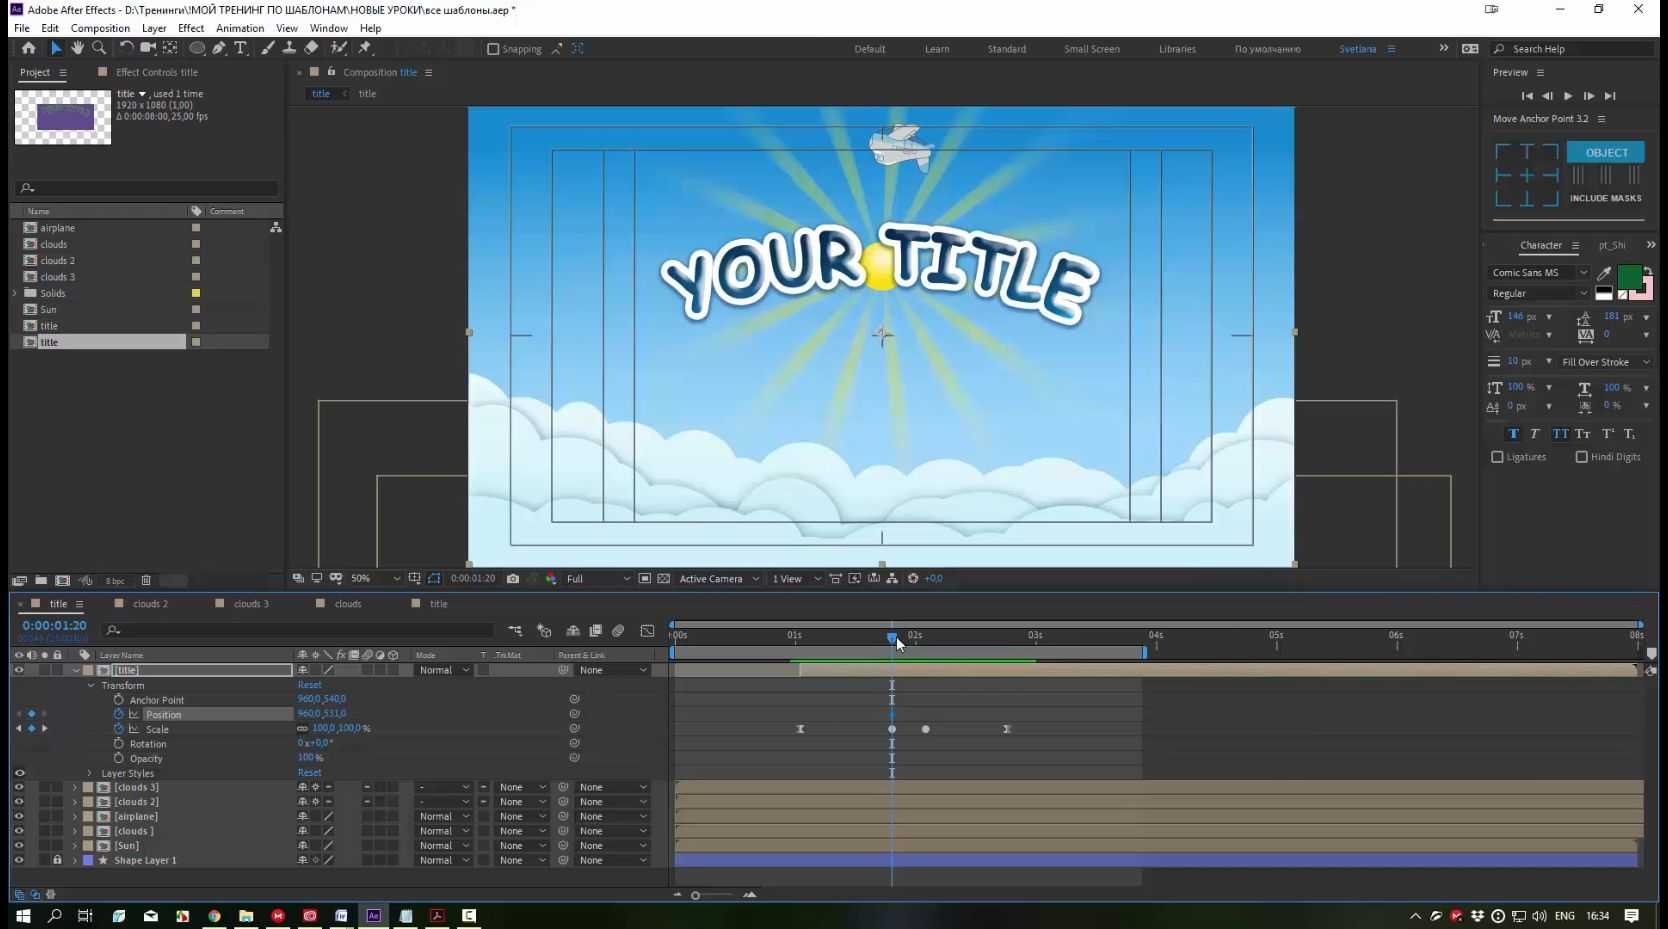The width and height of the screenshot is (1668, 929).
Task: Select the Rectangle shape tool
Action: (197, 48)
